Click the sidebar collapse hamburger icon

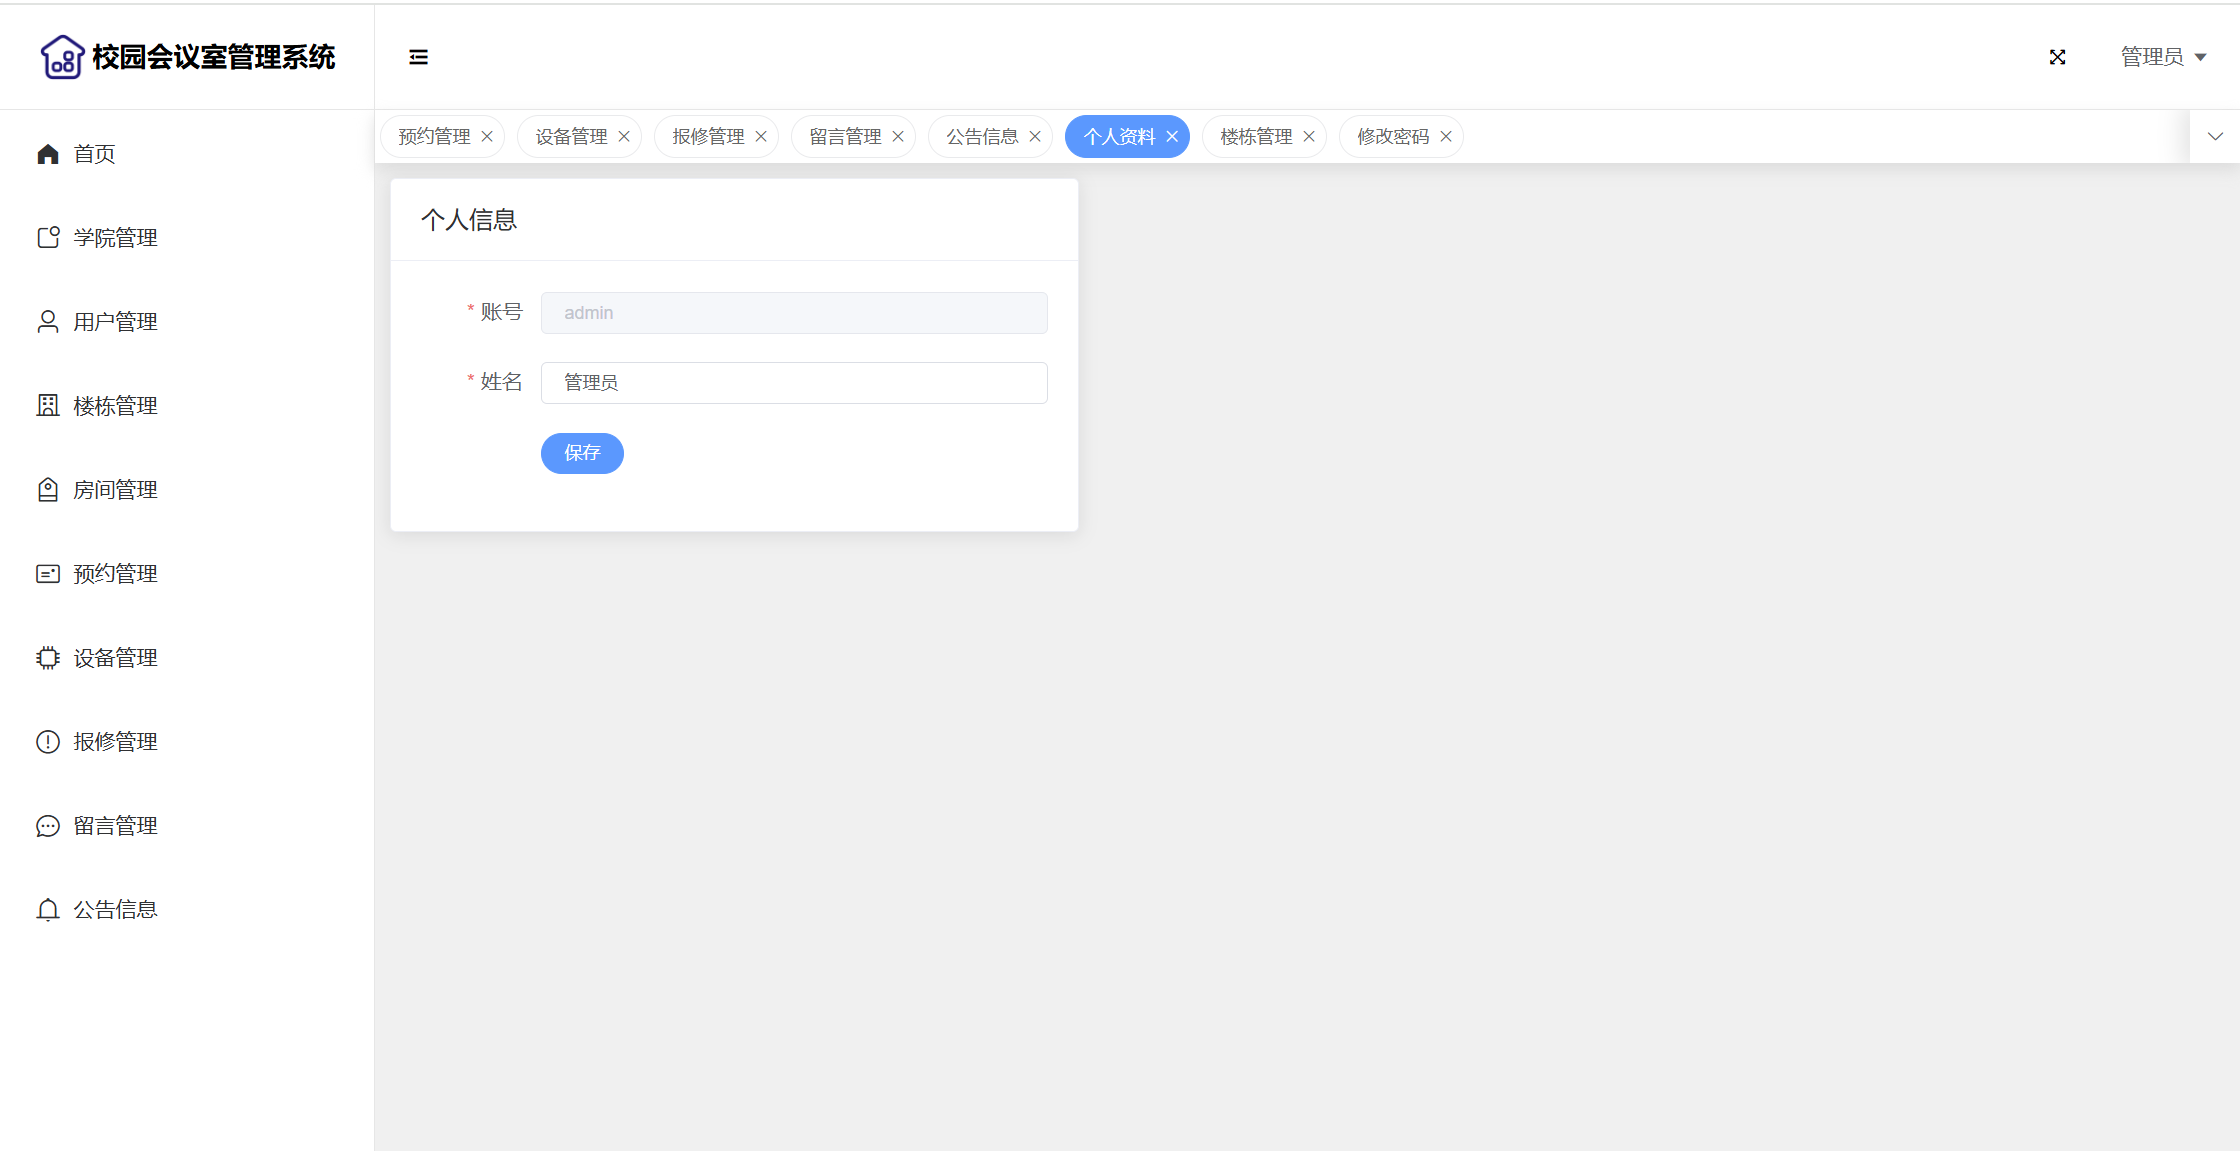[x=418, y=57]
